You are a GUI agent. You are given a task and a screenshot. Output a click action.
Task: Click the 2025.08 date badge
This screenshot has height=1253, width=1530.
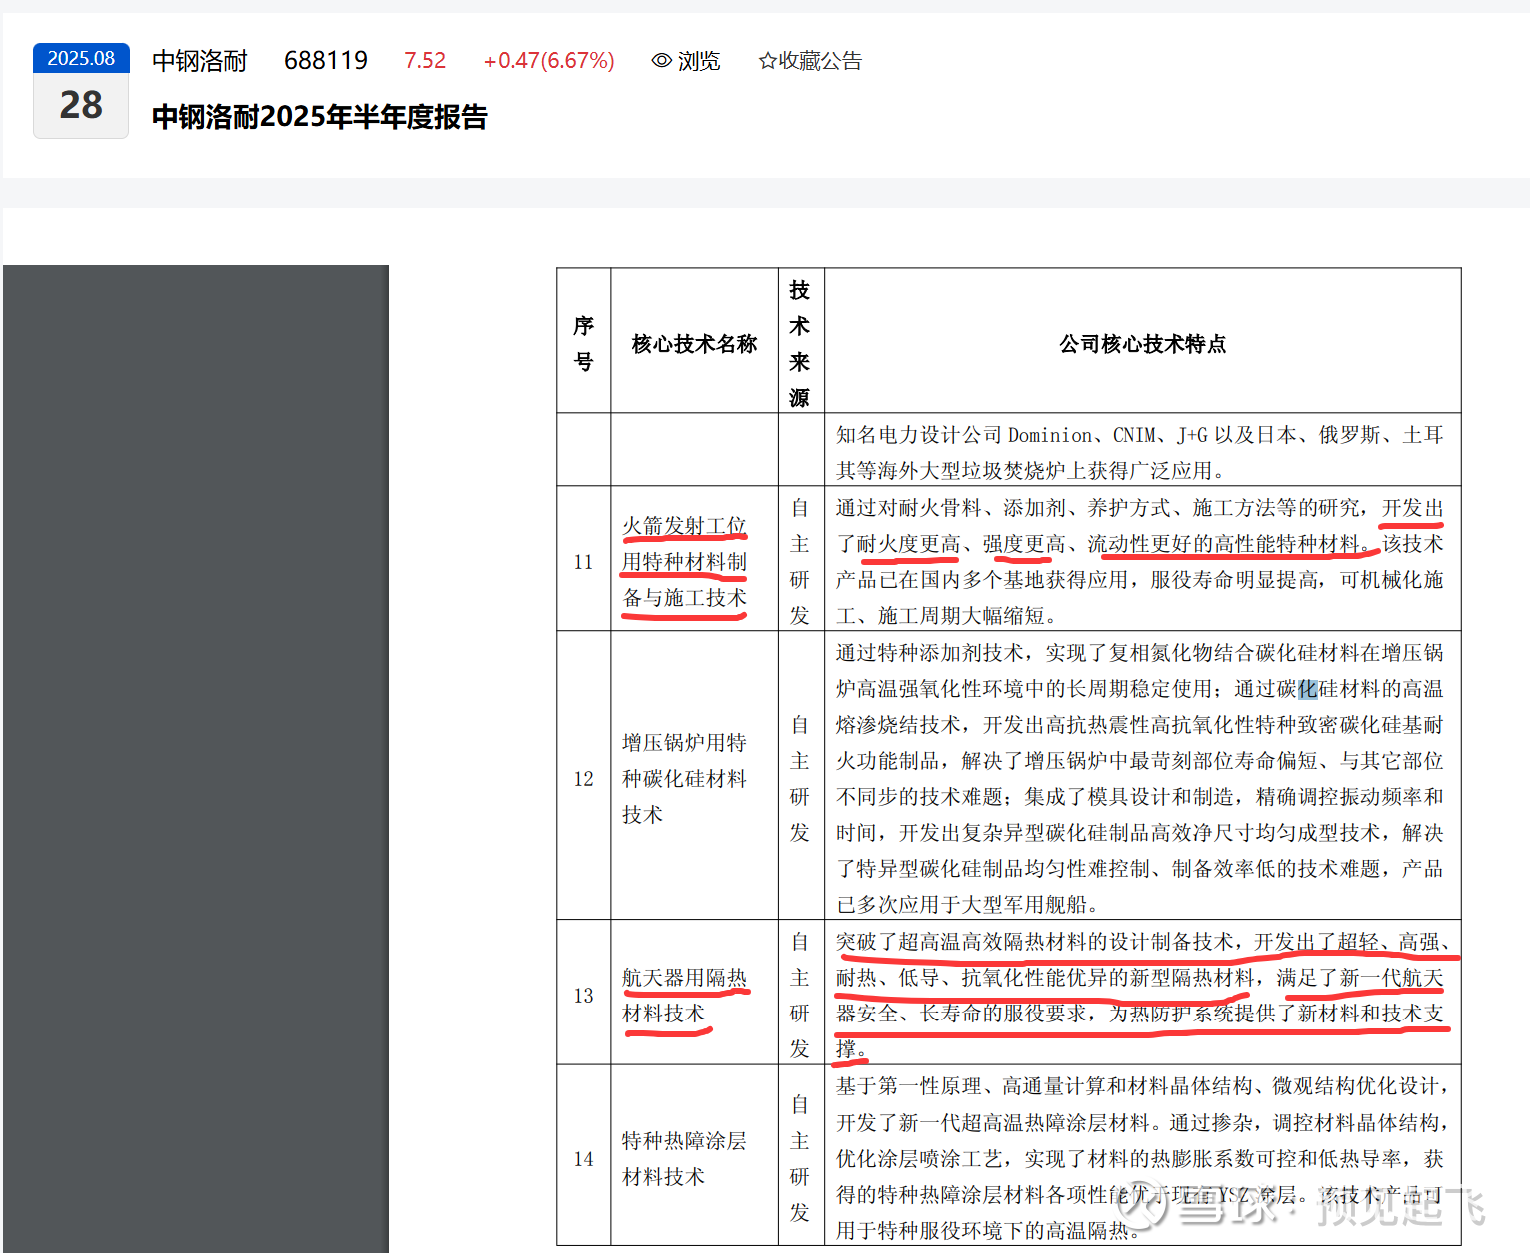click(81, 59)
